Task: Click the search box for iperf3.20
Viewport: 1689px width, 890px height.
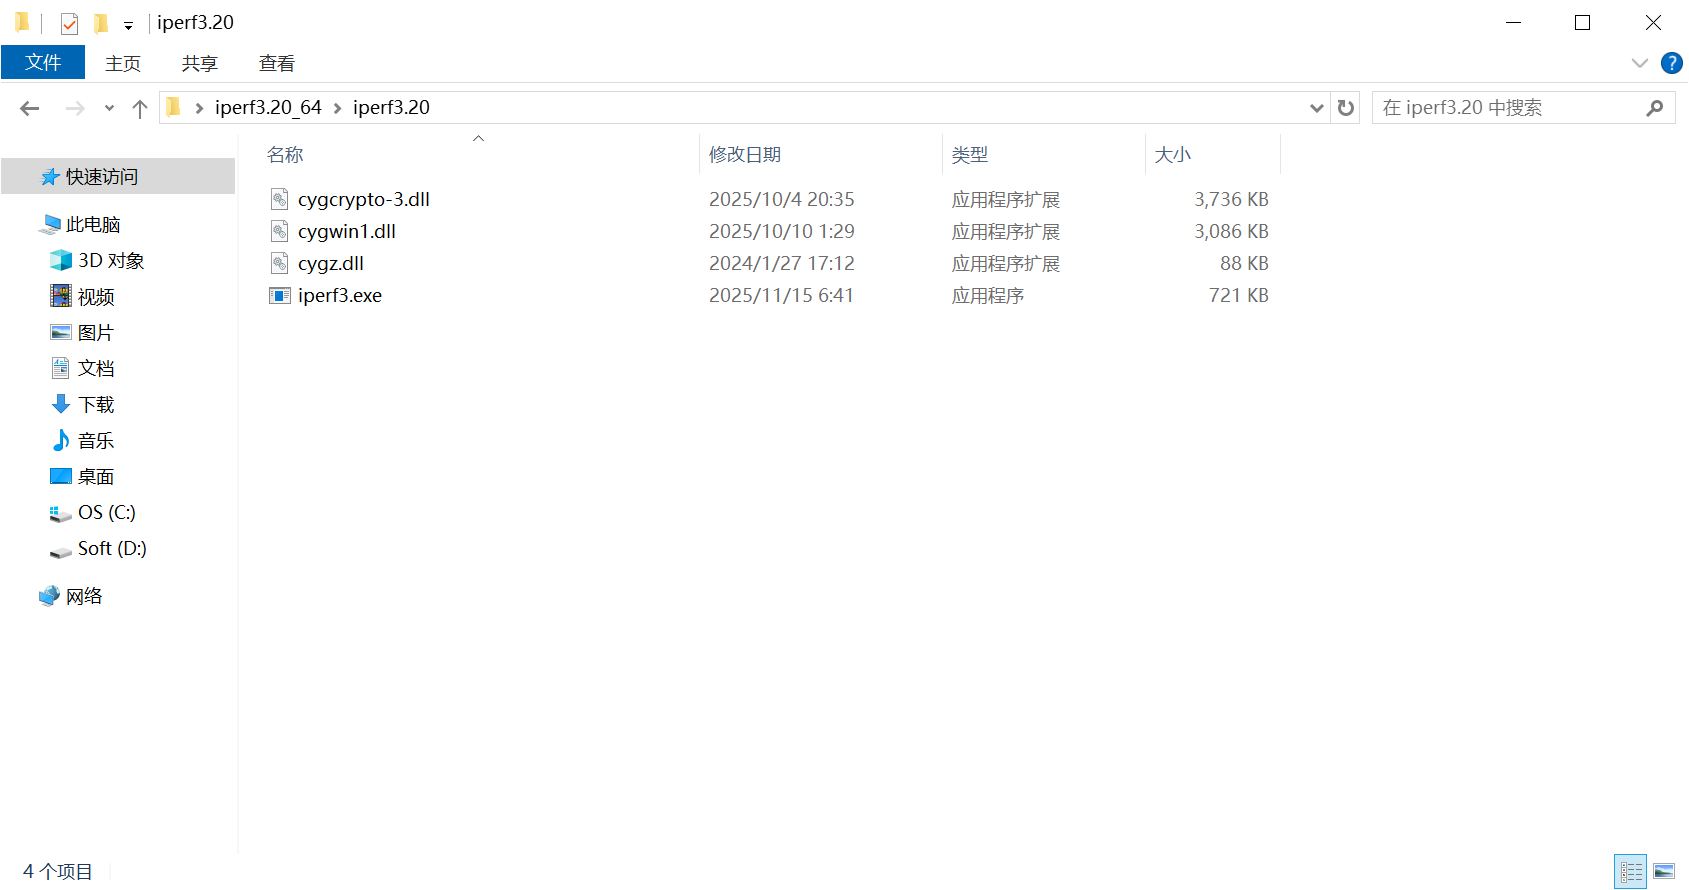Action: pyautogui.click(x=1510, y=108)
